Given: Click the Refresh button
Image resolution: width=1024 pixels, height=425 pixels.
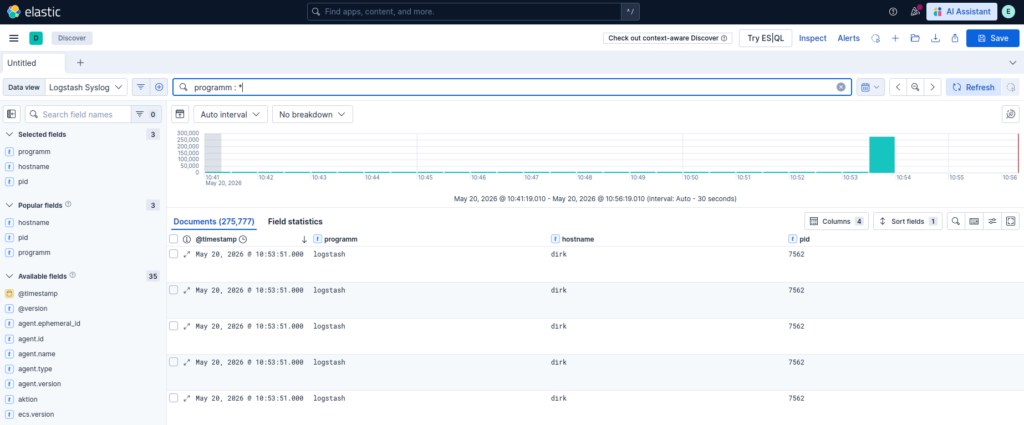Looking at the screenshot, I should tap(974, 87).
